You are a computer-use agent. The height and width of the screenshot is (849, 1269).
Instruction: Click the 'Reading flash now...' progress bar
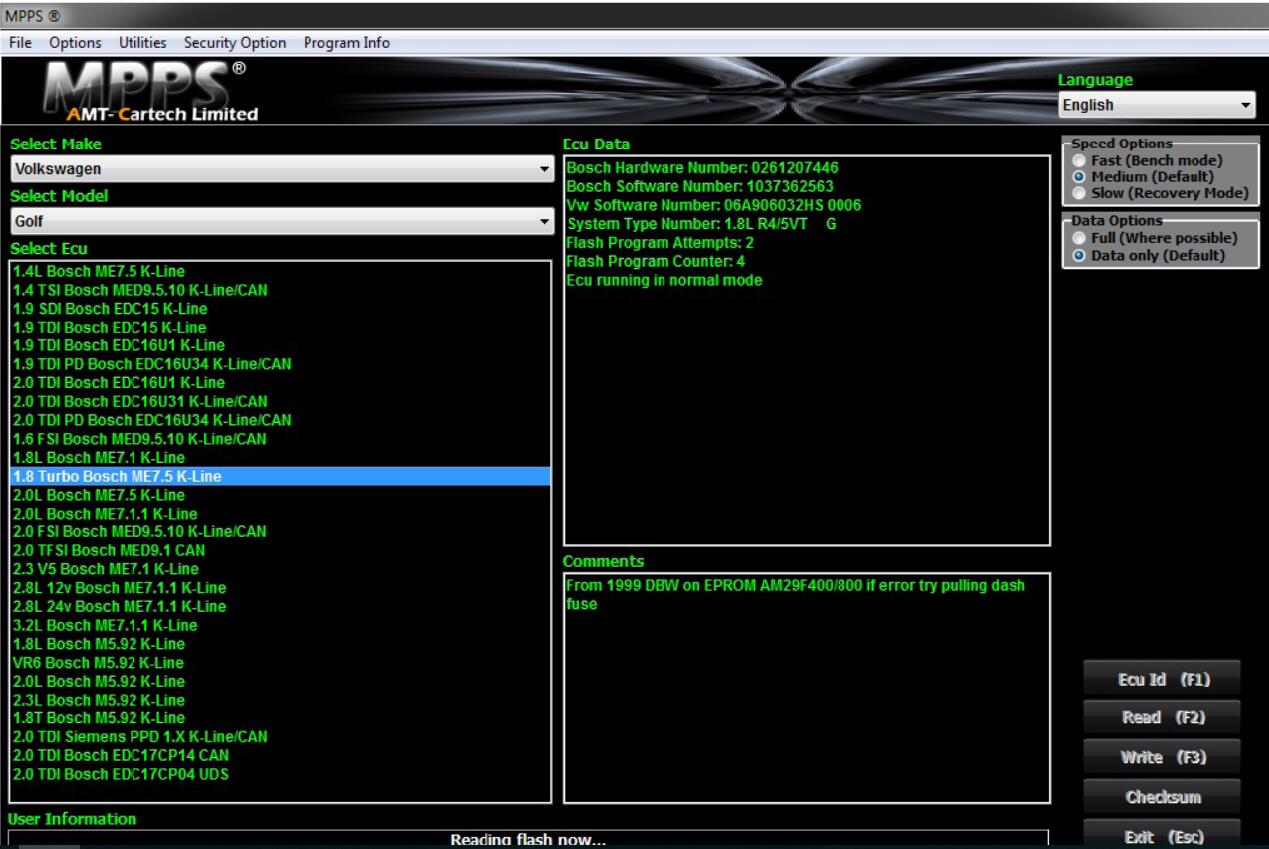[528, 839]
